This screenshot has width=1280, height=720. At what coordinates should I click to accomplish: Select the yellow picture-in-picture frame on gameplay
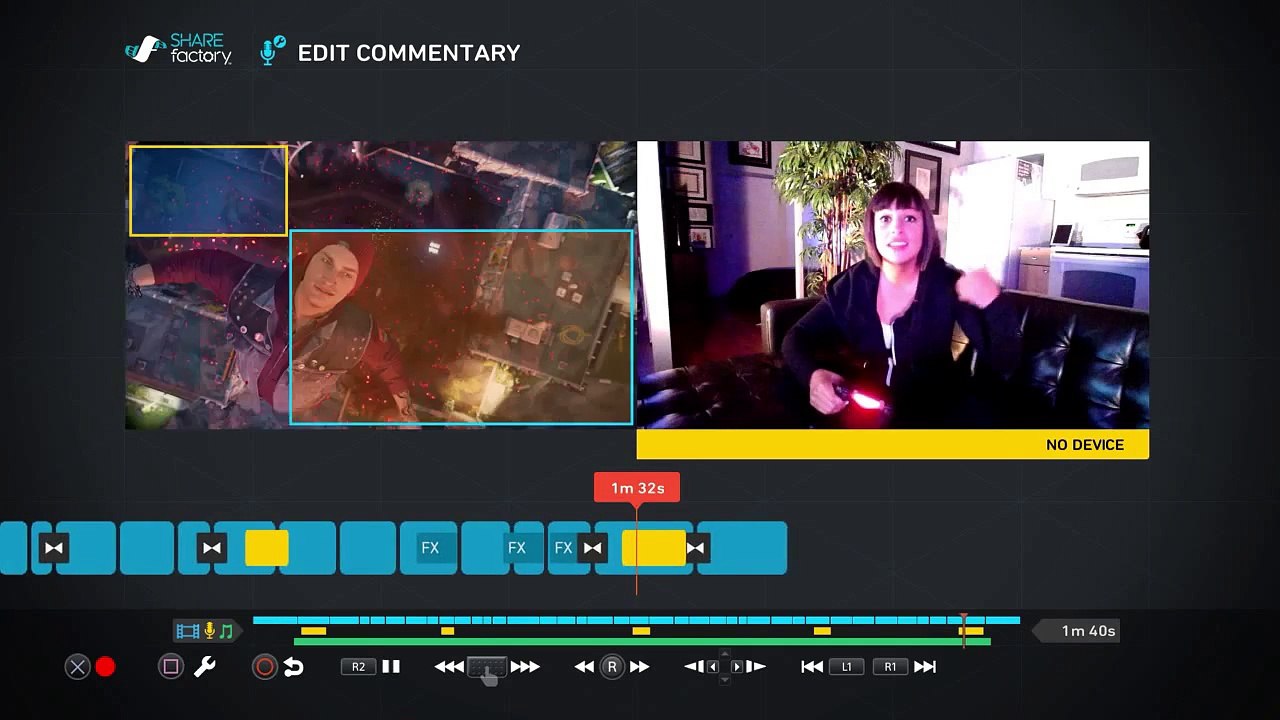[208, 191]
